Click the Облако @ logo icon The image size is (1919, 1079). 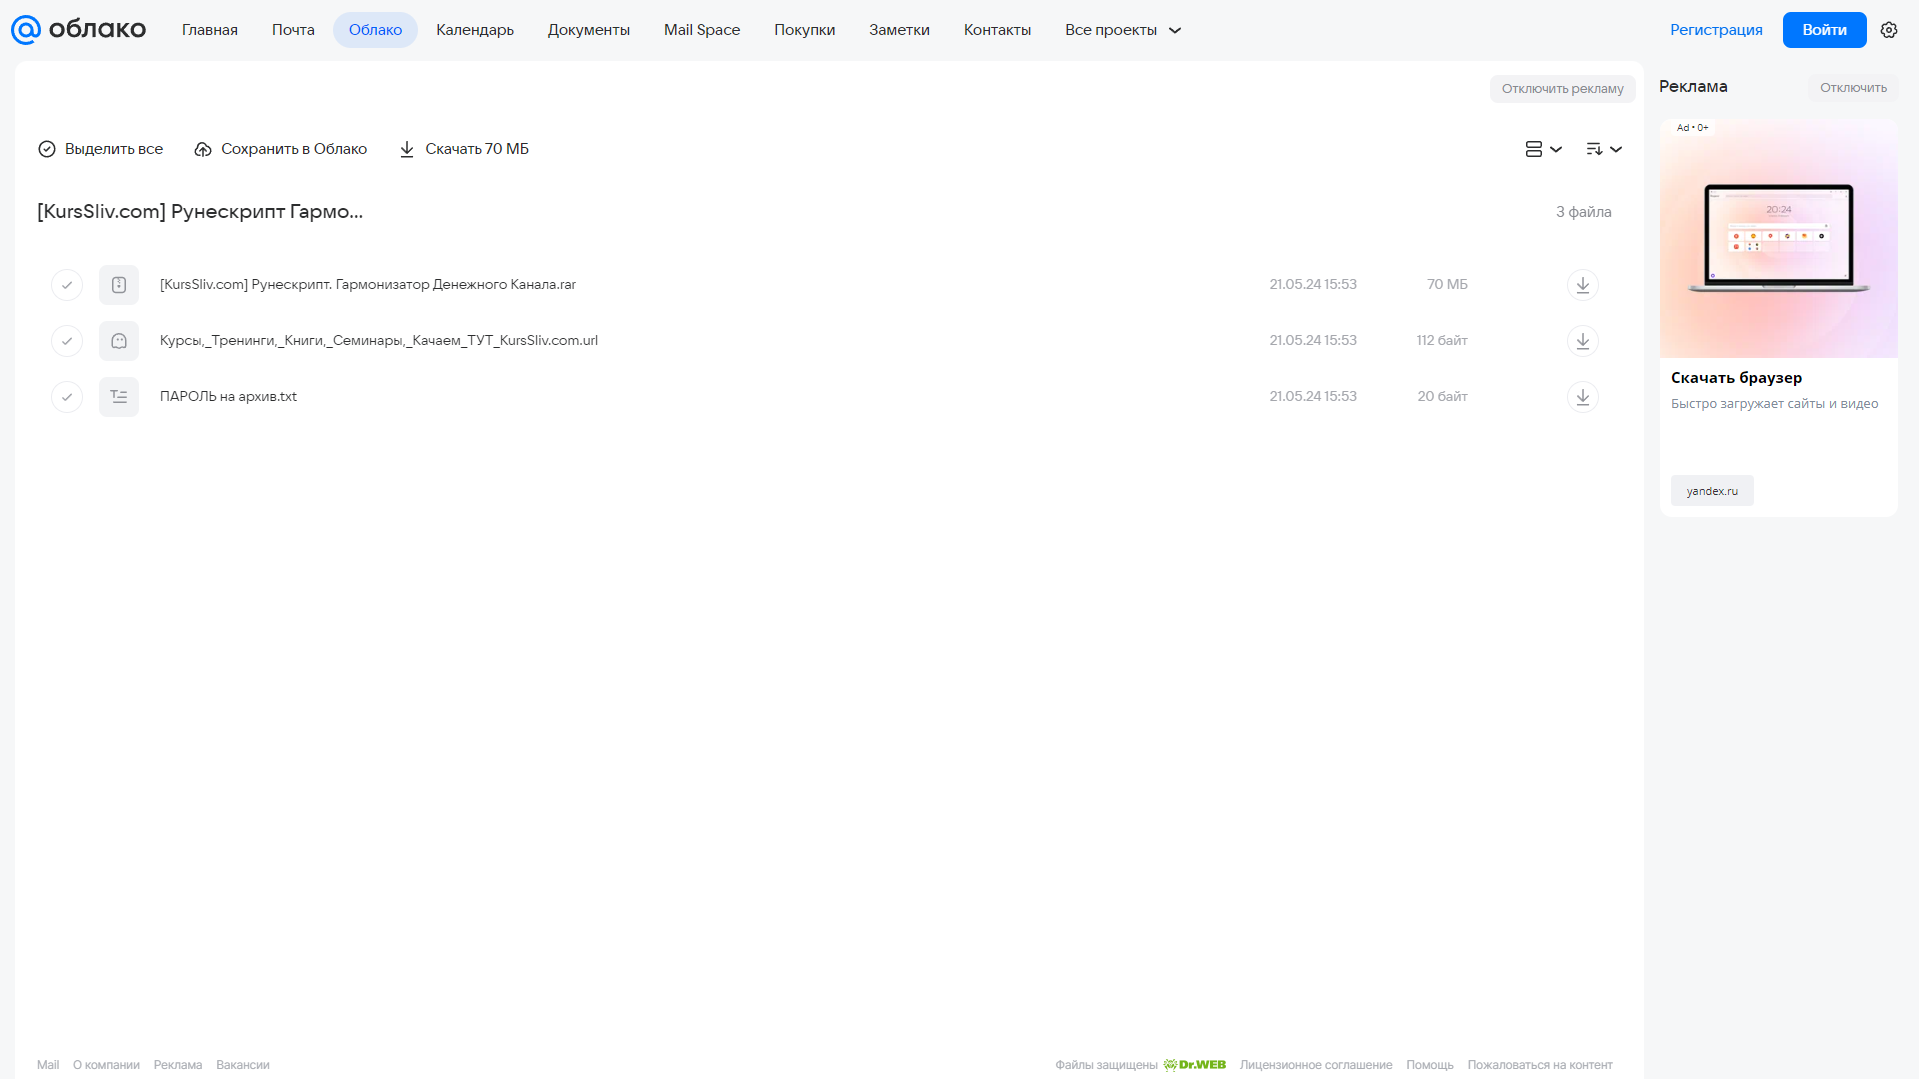tap(26, 30)
